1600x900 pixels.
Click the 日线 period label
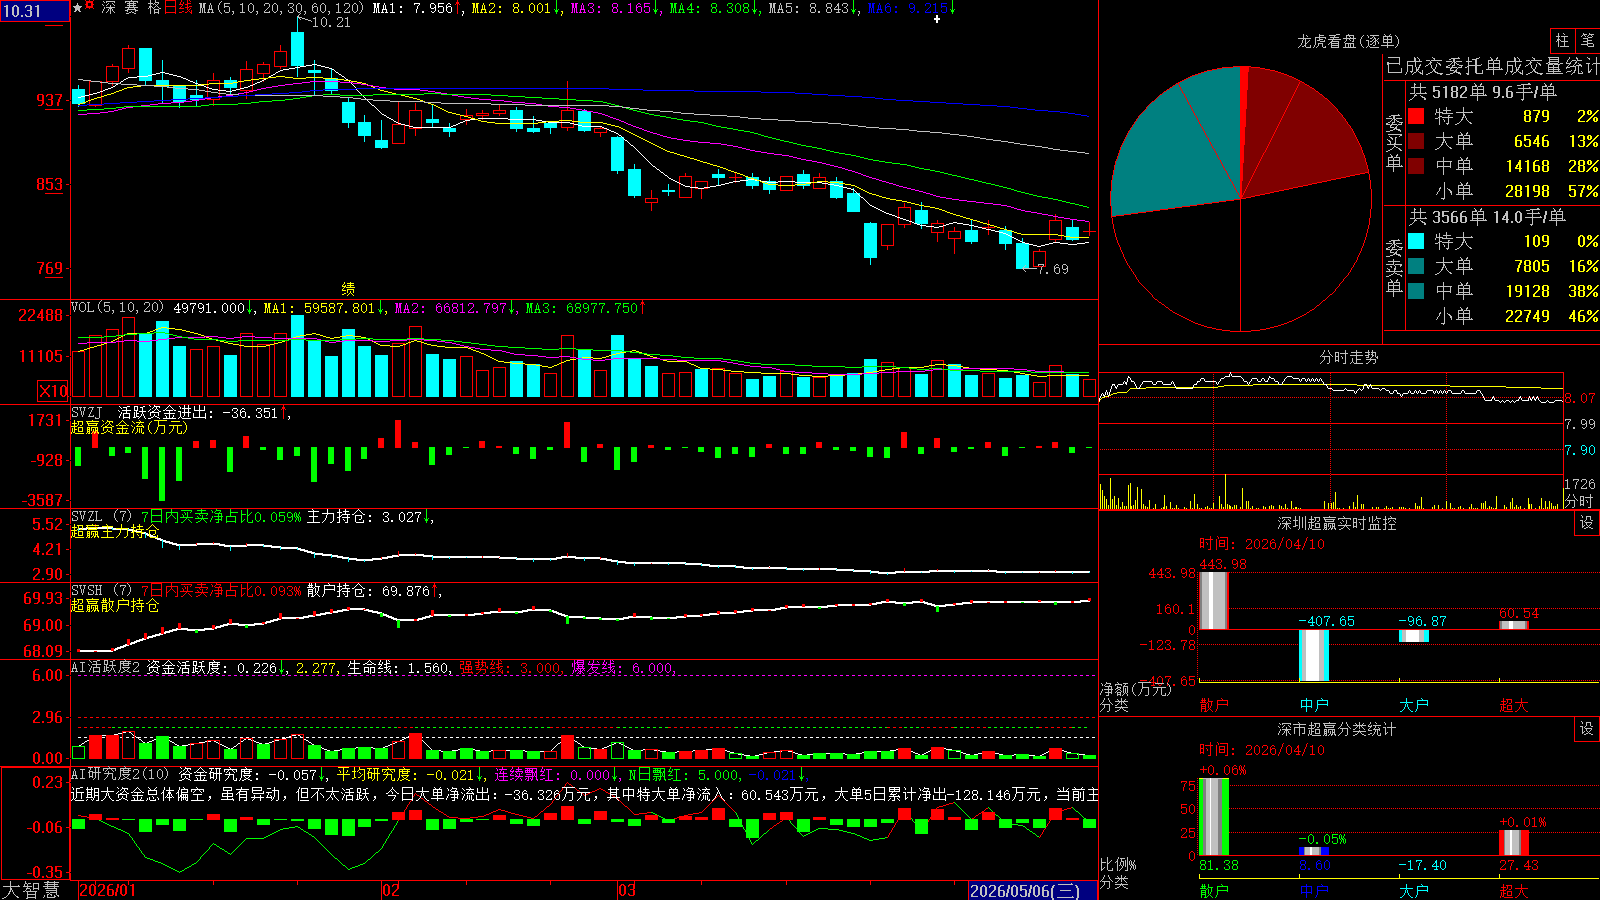pos(178,8)
